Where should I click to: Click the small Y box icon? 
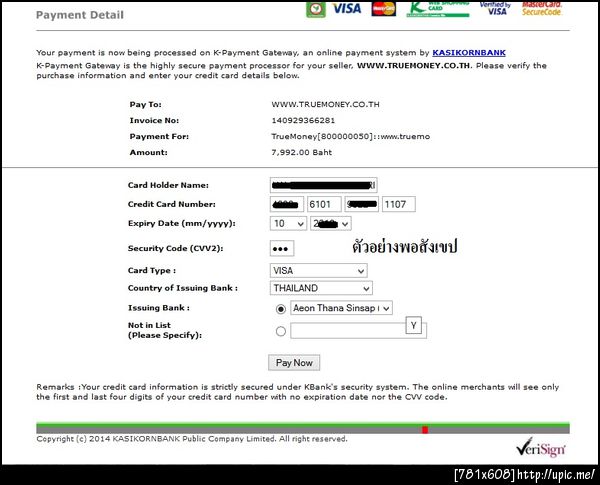click(x=413, y=325)
